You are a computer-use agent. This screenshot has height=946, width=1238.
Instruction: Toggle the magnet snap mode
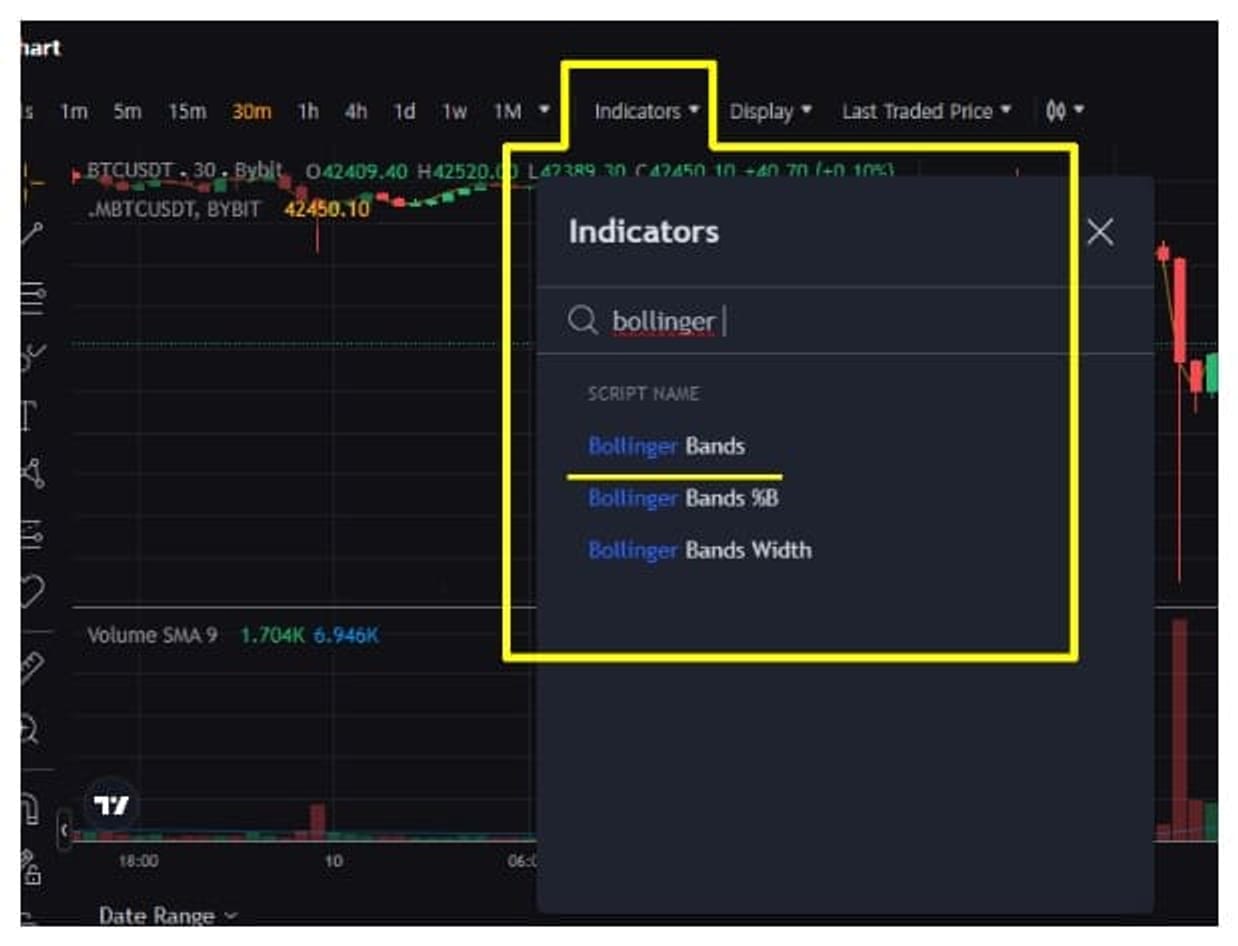(30, 808)
